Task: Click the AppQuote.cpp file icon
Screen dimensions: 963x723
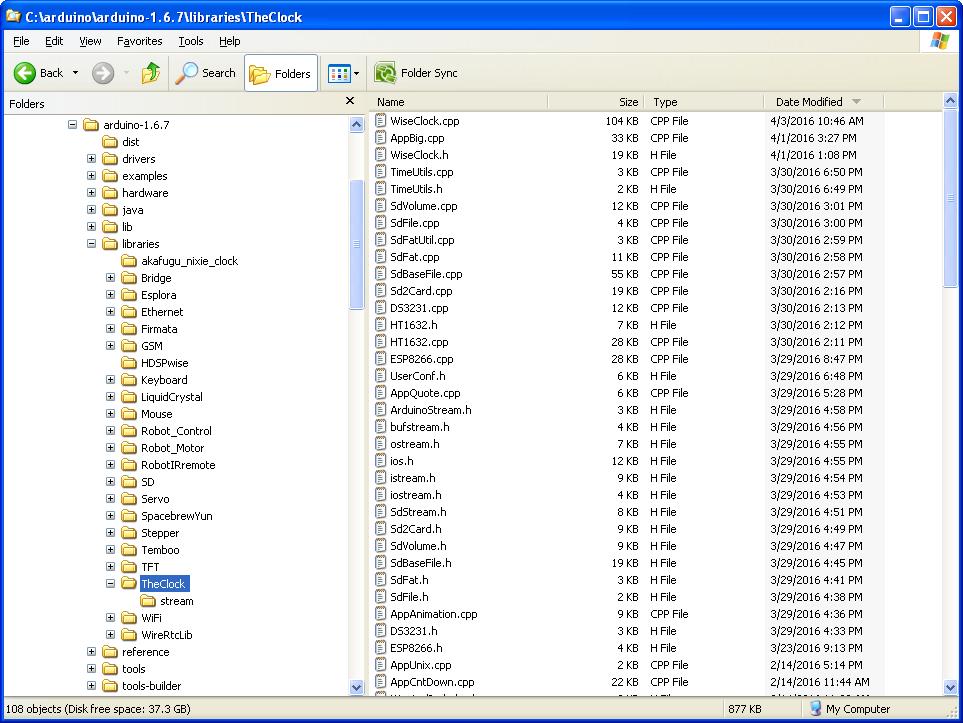Action: (x=381, y=393)
